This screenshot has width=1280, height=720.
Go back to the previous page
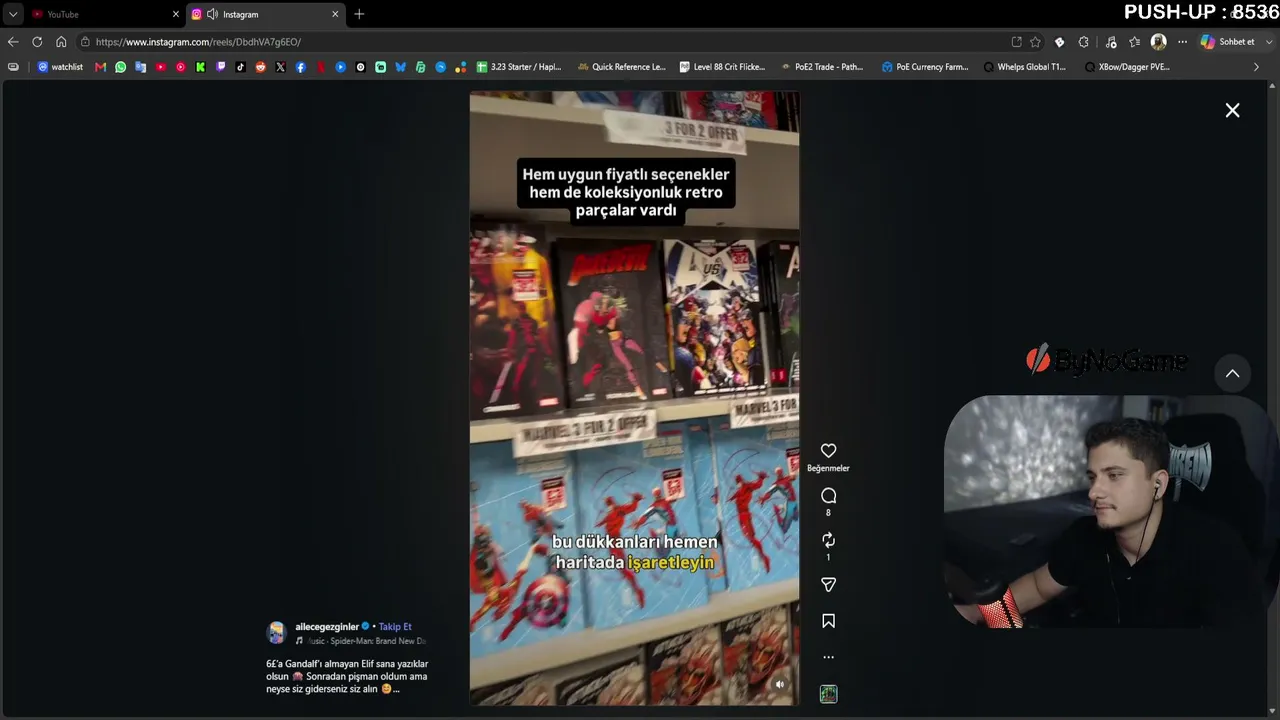(x=13, y=42)
